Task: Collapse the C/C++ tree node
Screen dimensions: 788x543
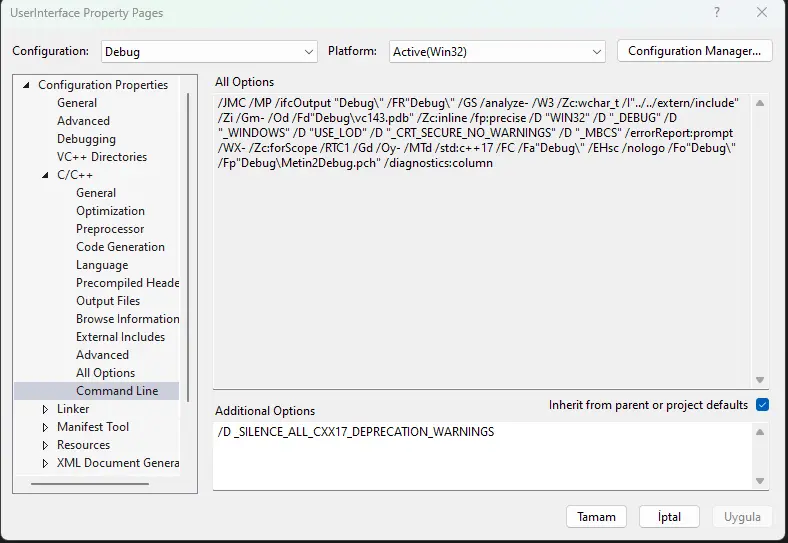Action: tap(45, 175)
